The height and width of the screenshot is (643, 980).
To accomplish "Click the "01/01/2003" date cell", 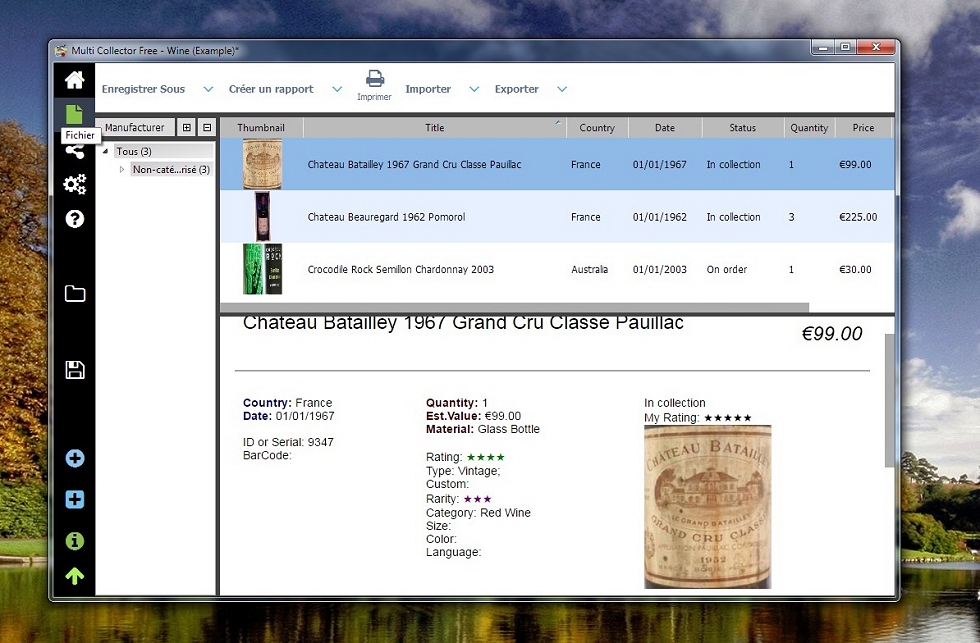I will click(x=659, y=269).
